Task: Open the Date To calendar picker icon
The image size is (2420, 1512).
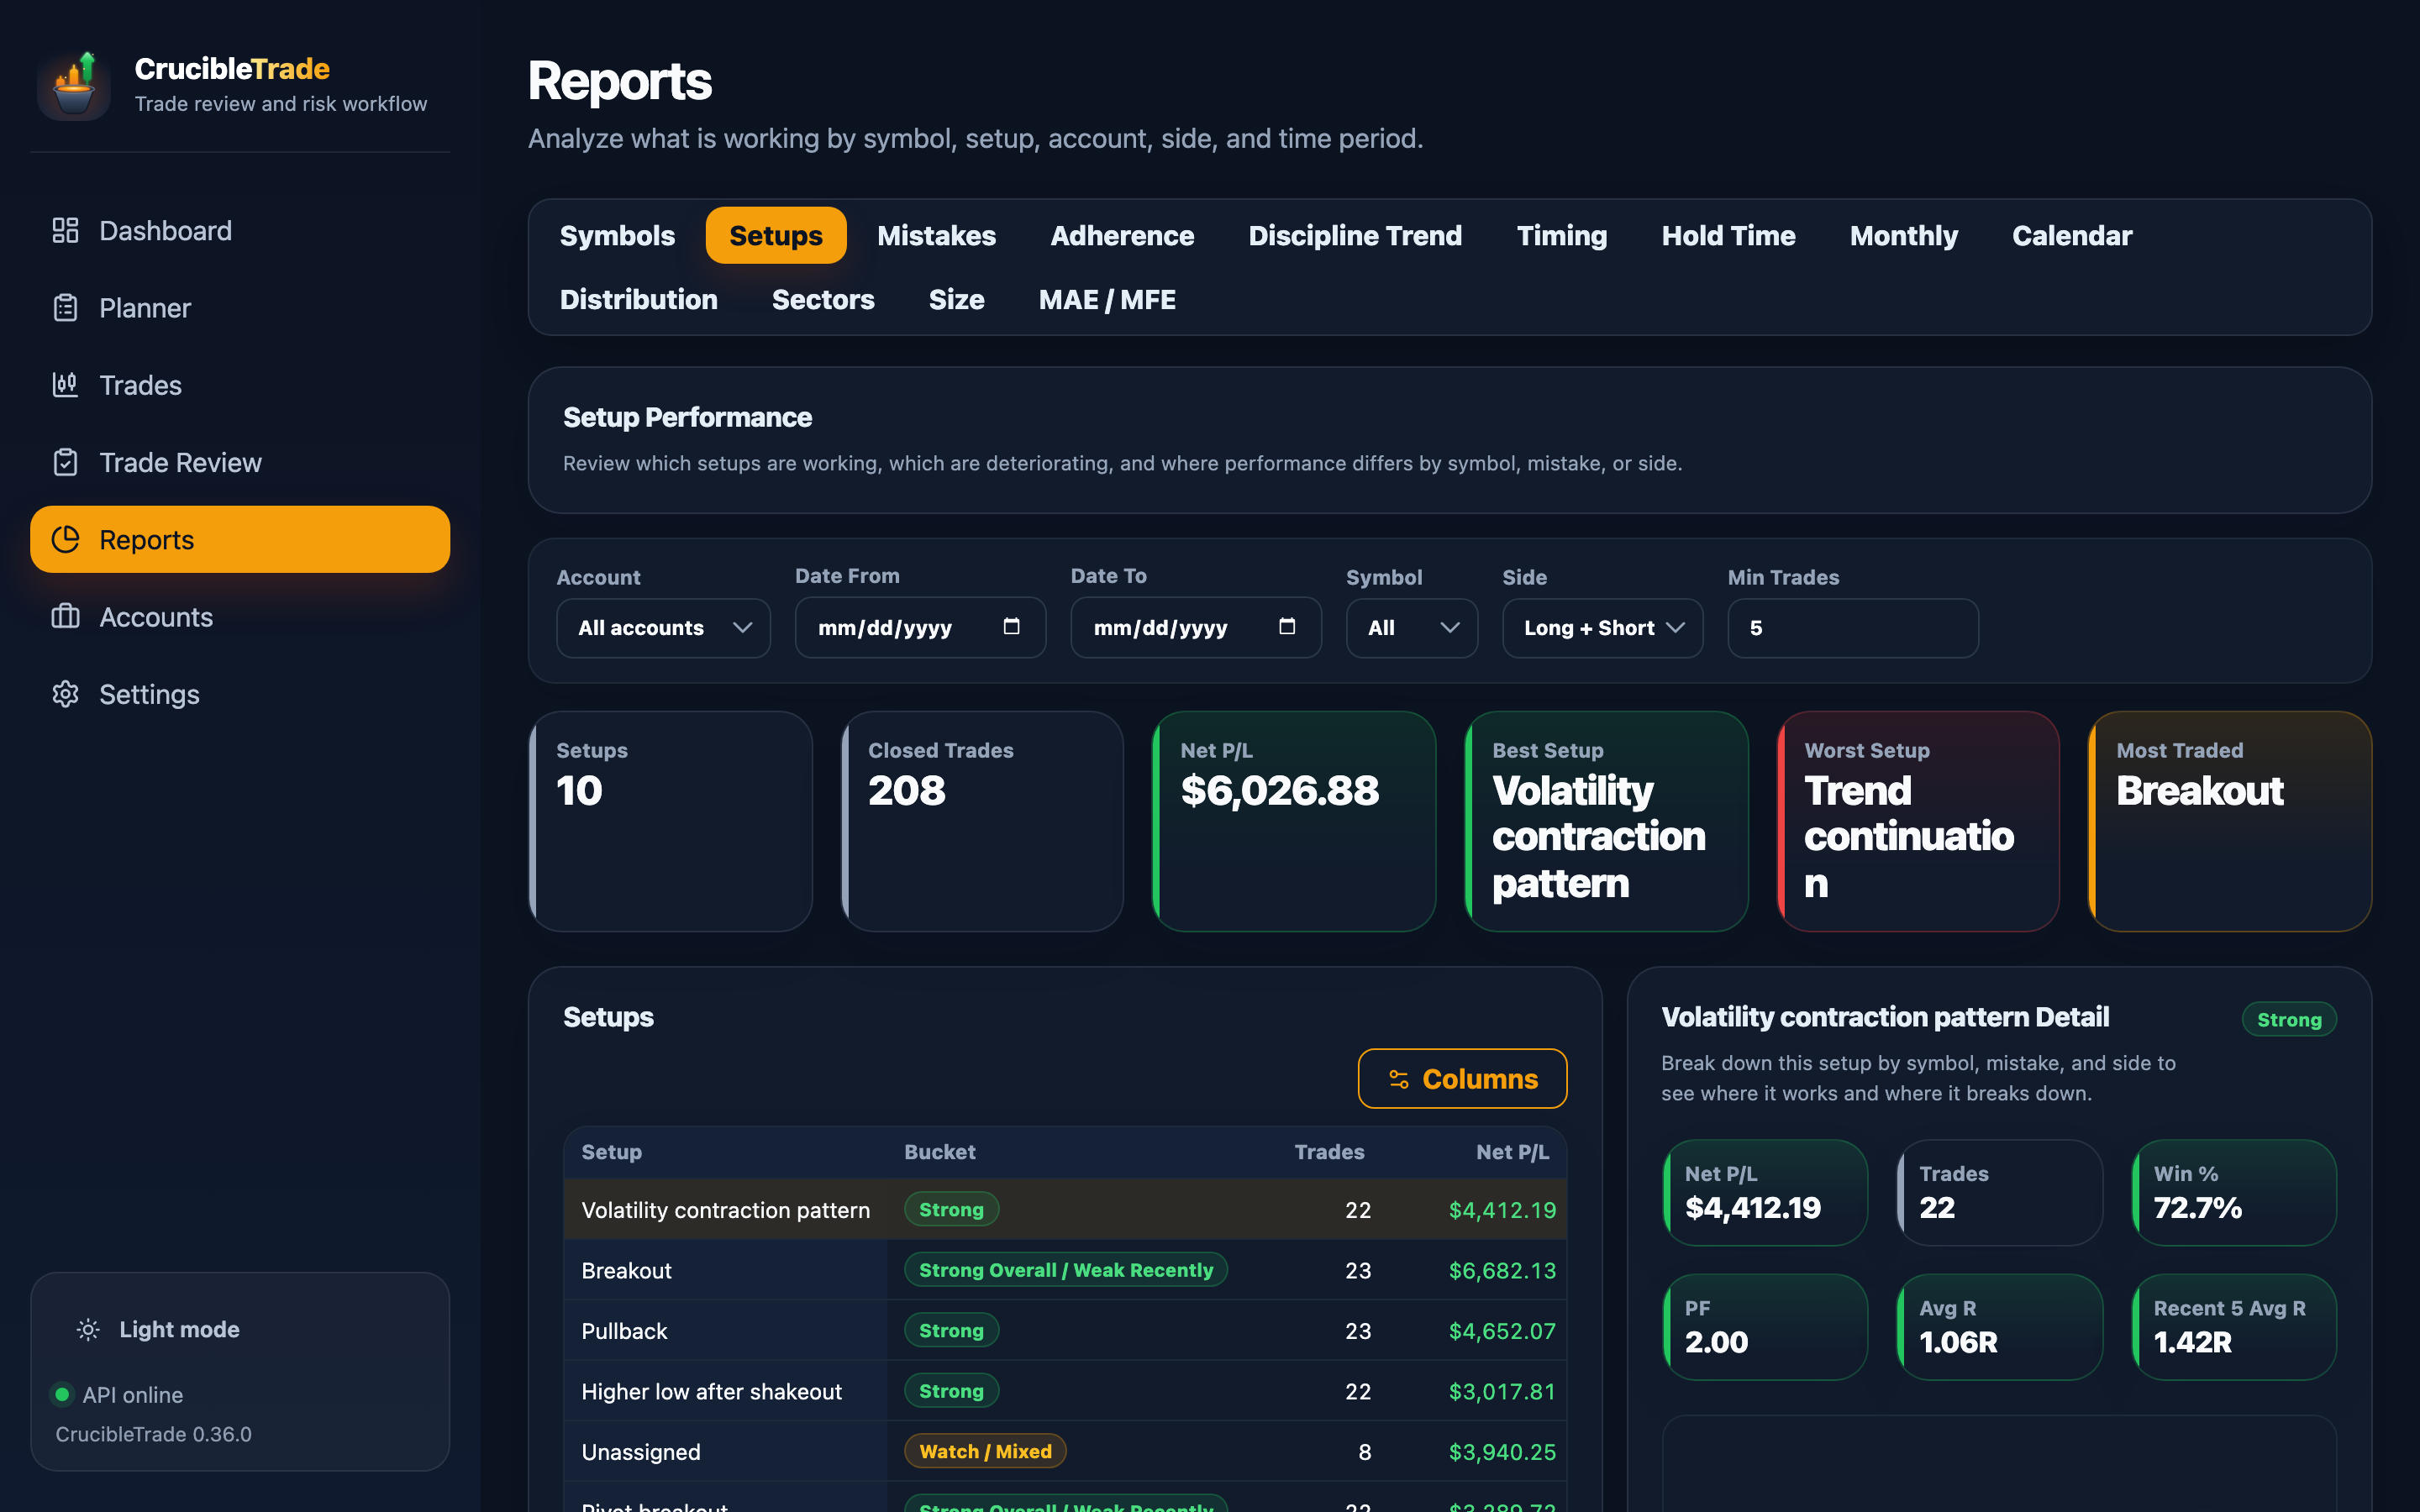Action: 1287,626
